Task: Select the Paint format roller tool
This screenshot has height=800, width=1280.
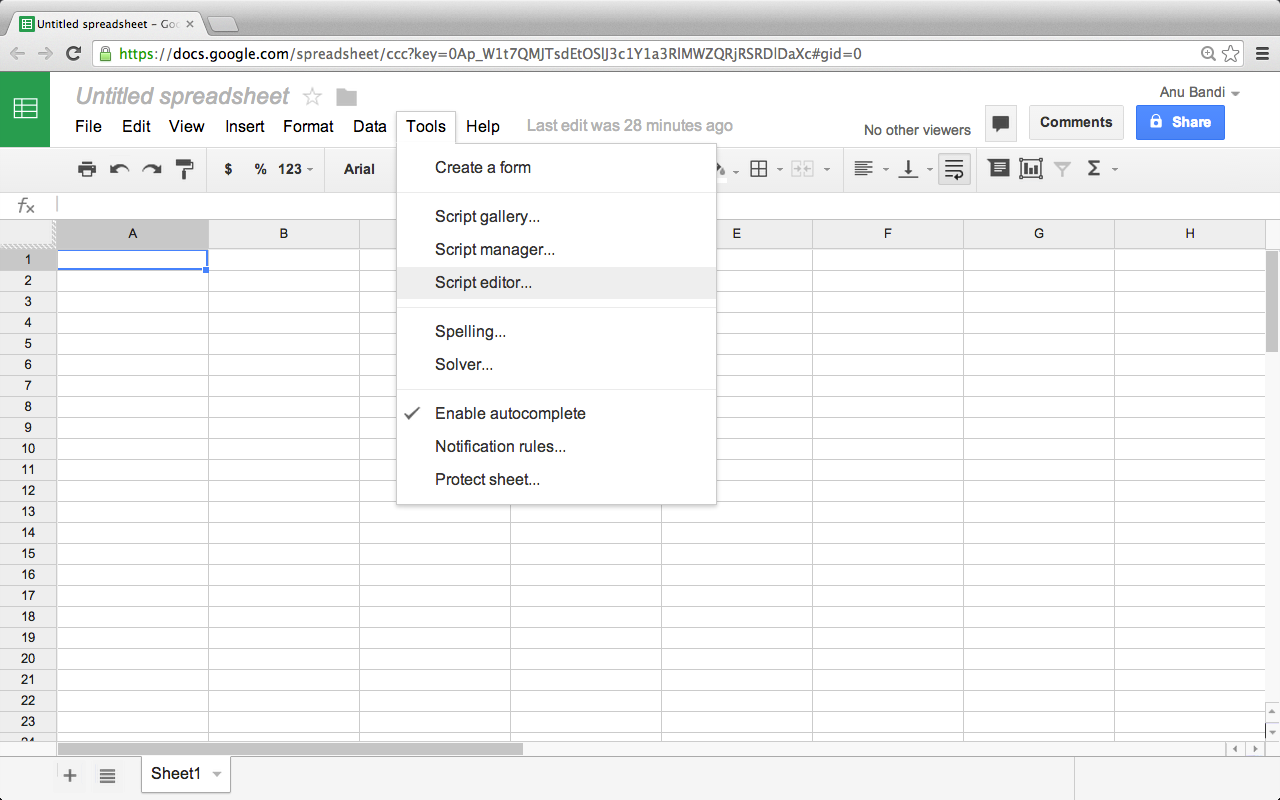Action: [x=184, y=169]
